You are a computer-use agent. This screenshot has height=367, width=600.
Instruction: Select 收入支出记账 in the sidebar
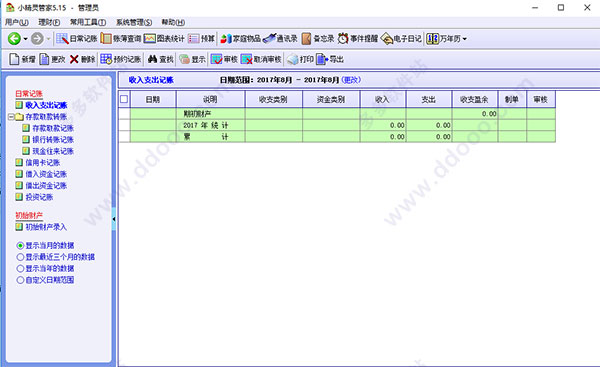[46, 105]
